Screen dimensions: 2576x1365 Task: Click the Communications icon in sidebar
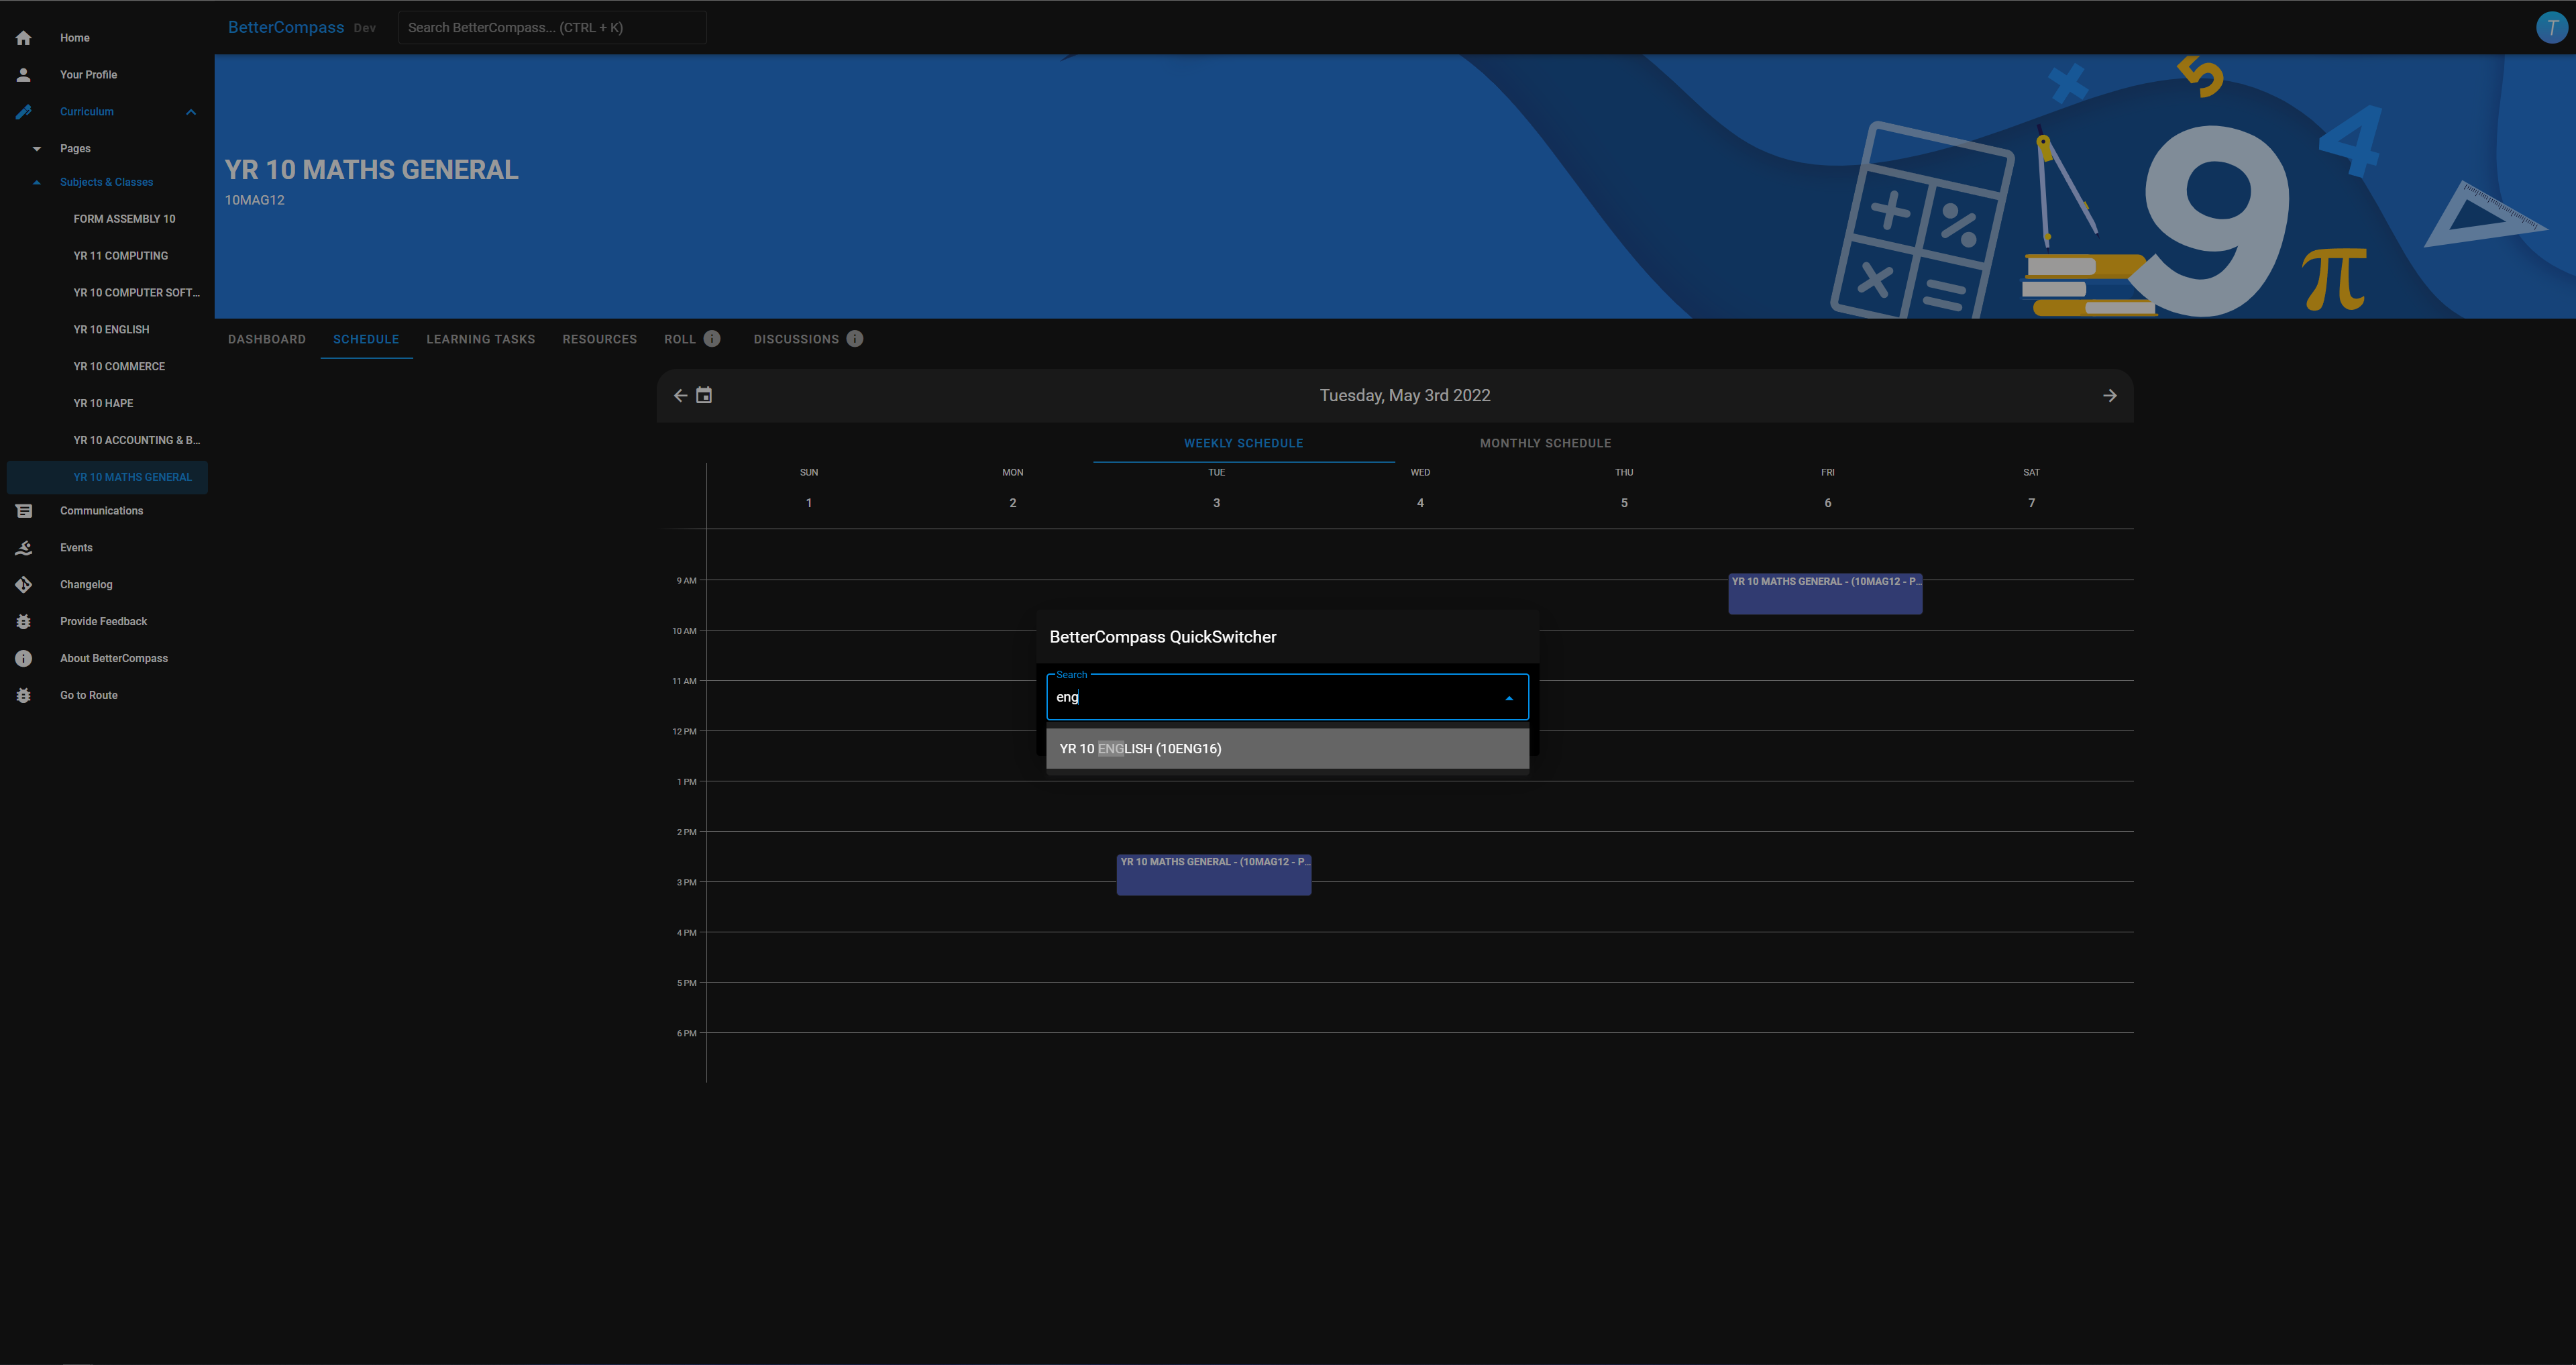(24, 511)
